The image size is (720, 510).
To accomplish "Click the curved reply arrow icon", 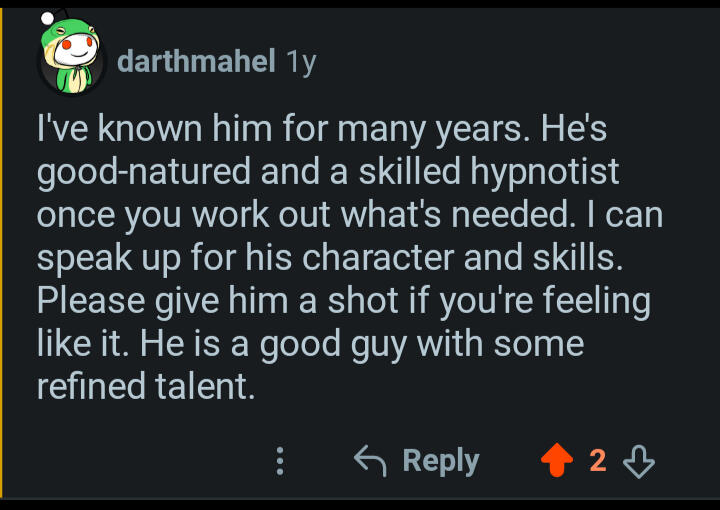I will [371, 460].
